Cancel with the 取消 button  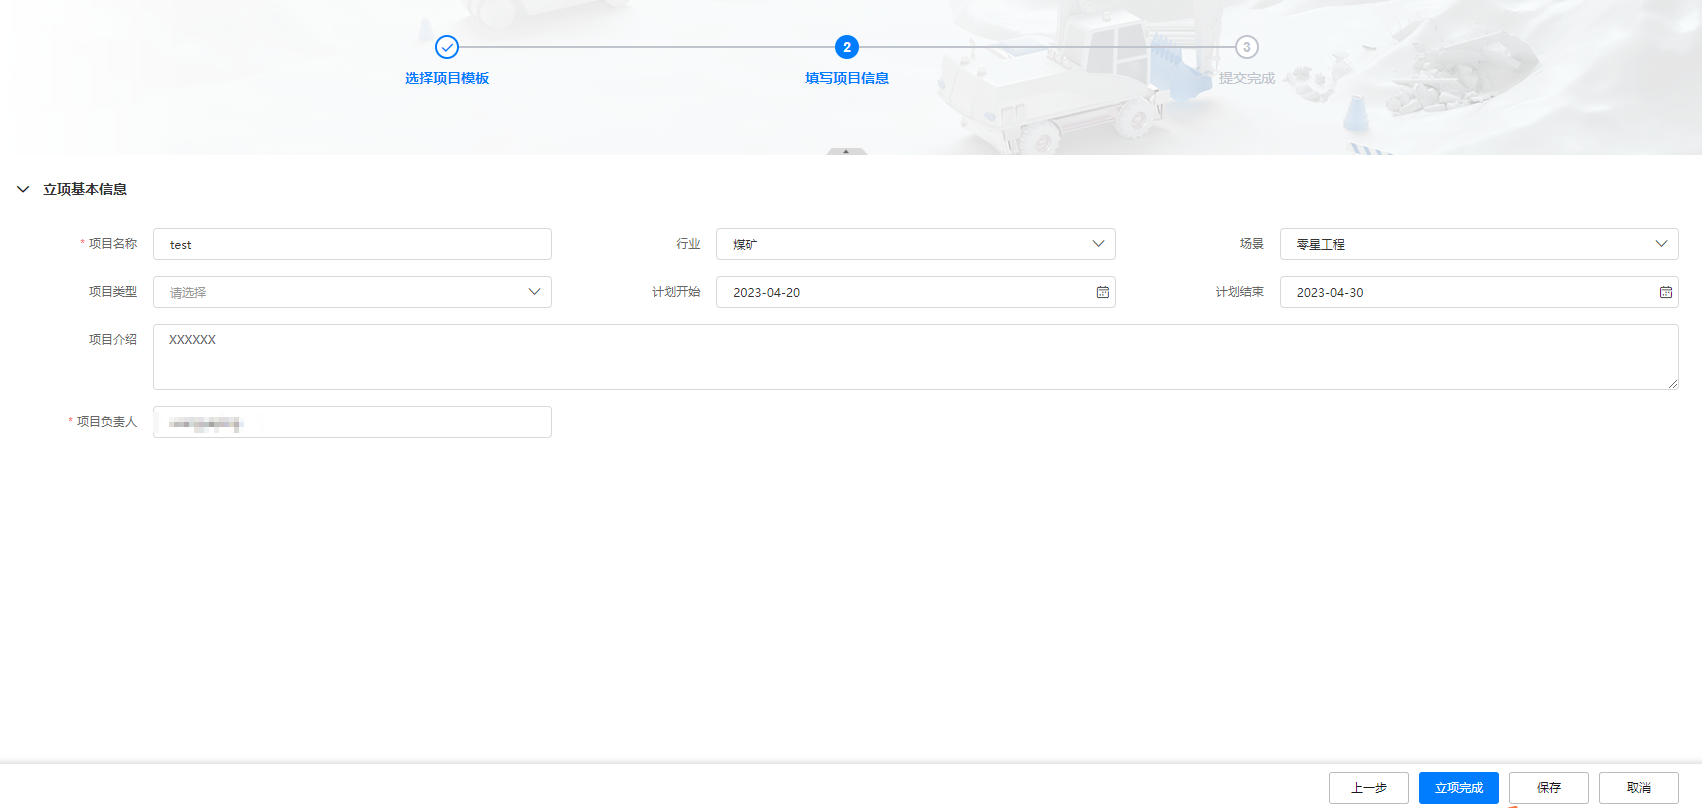(x=1638, y=788)
